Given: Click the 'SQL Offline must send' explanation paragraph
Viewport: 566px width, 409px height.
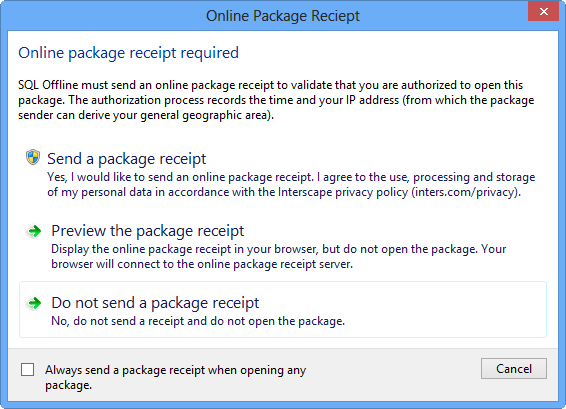Looking at the screenshot, I should click(276, 100).
